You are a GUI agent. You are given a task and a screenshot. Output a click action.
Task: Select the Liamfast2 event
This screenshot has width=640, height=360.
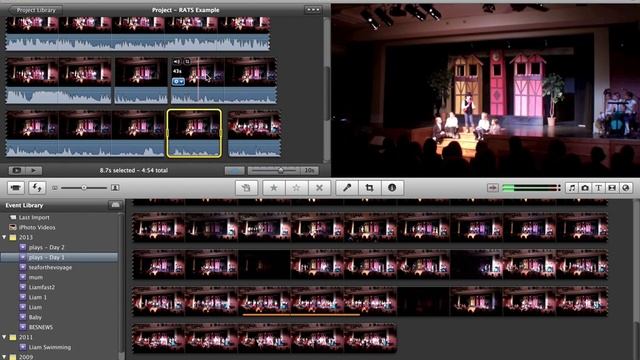[x=42, y=287]
